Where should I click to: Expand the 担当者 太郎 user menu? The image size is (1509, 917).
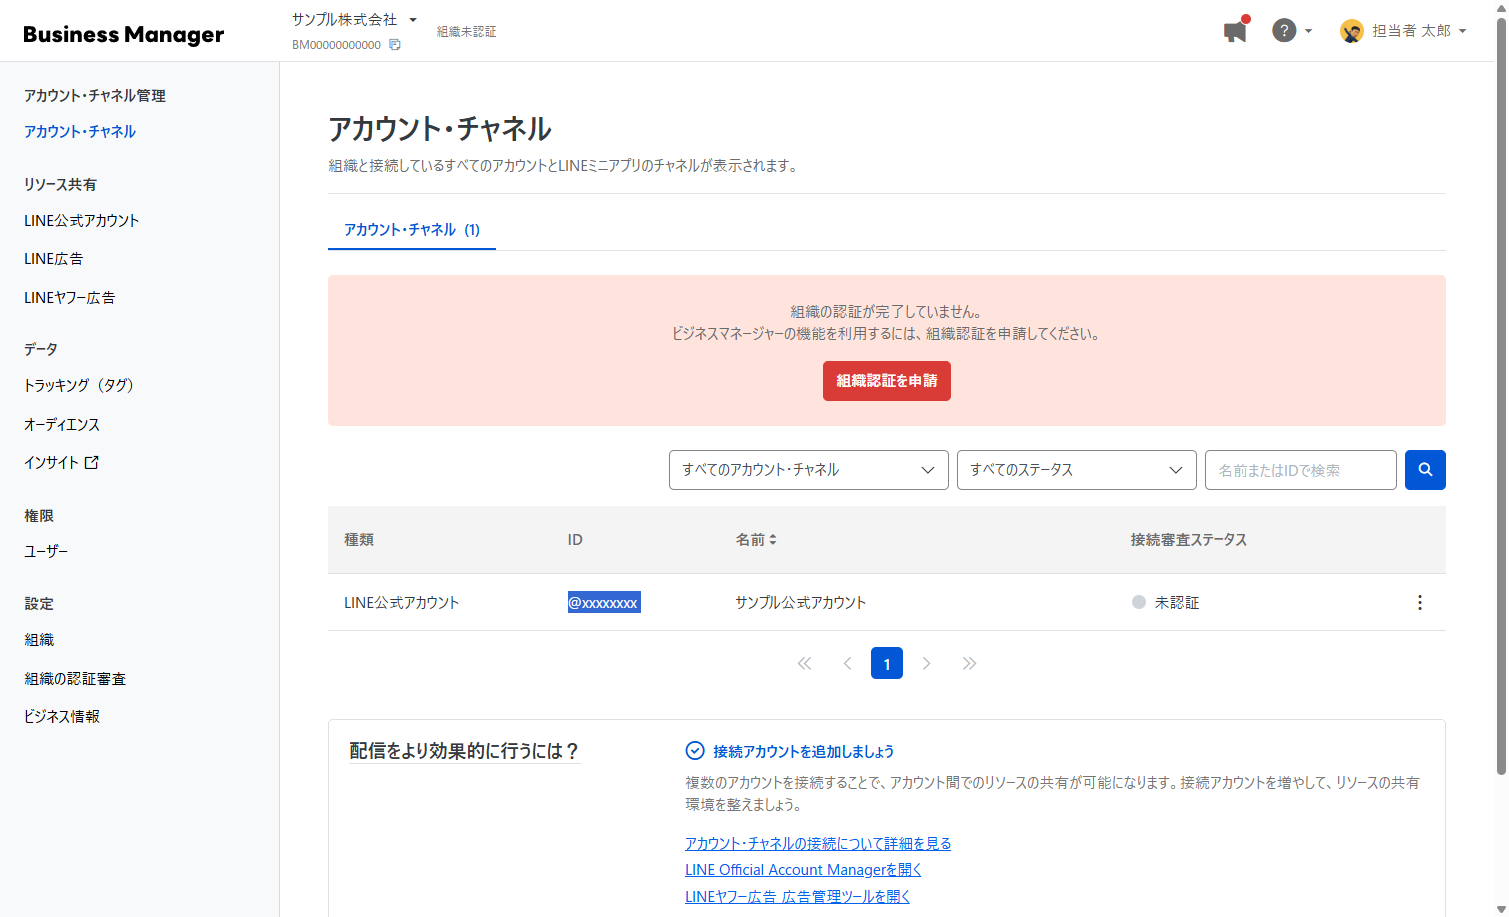click(x=1419, y=31)
